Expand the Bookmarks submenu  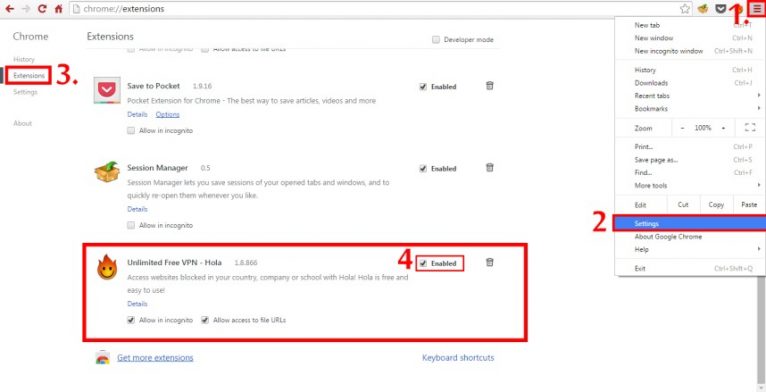click(x=690, y=109)
